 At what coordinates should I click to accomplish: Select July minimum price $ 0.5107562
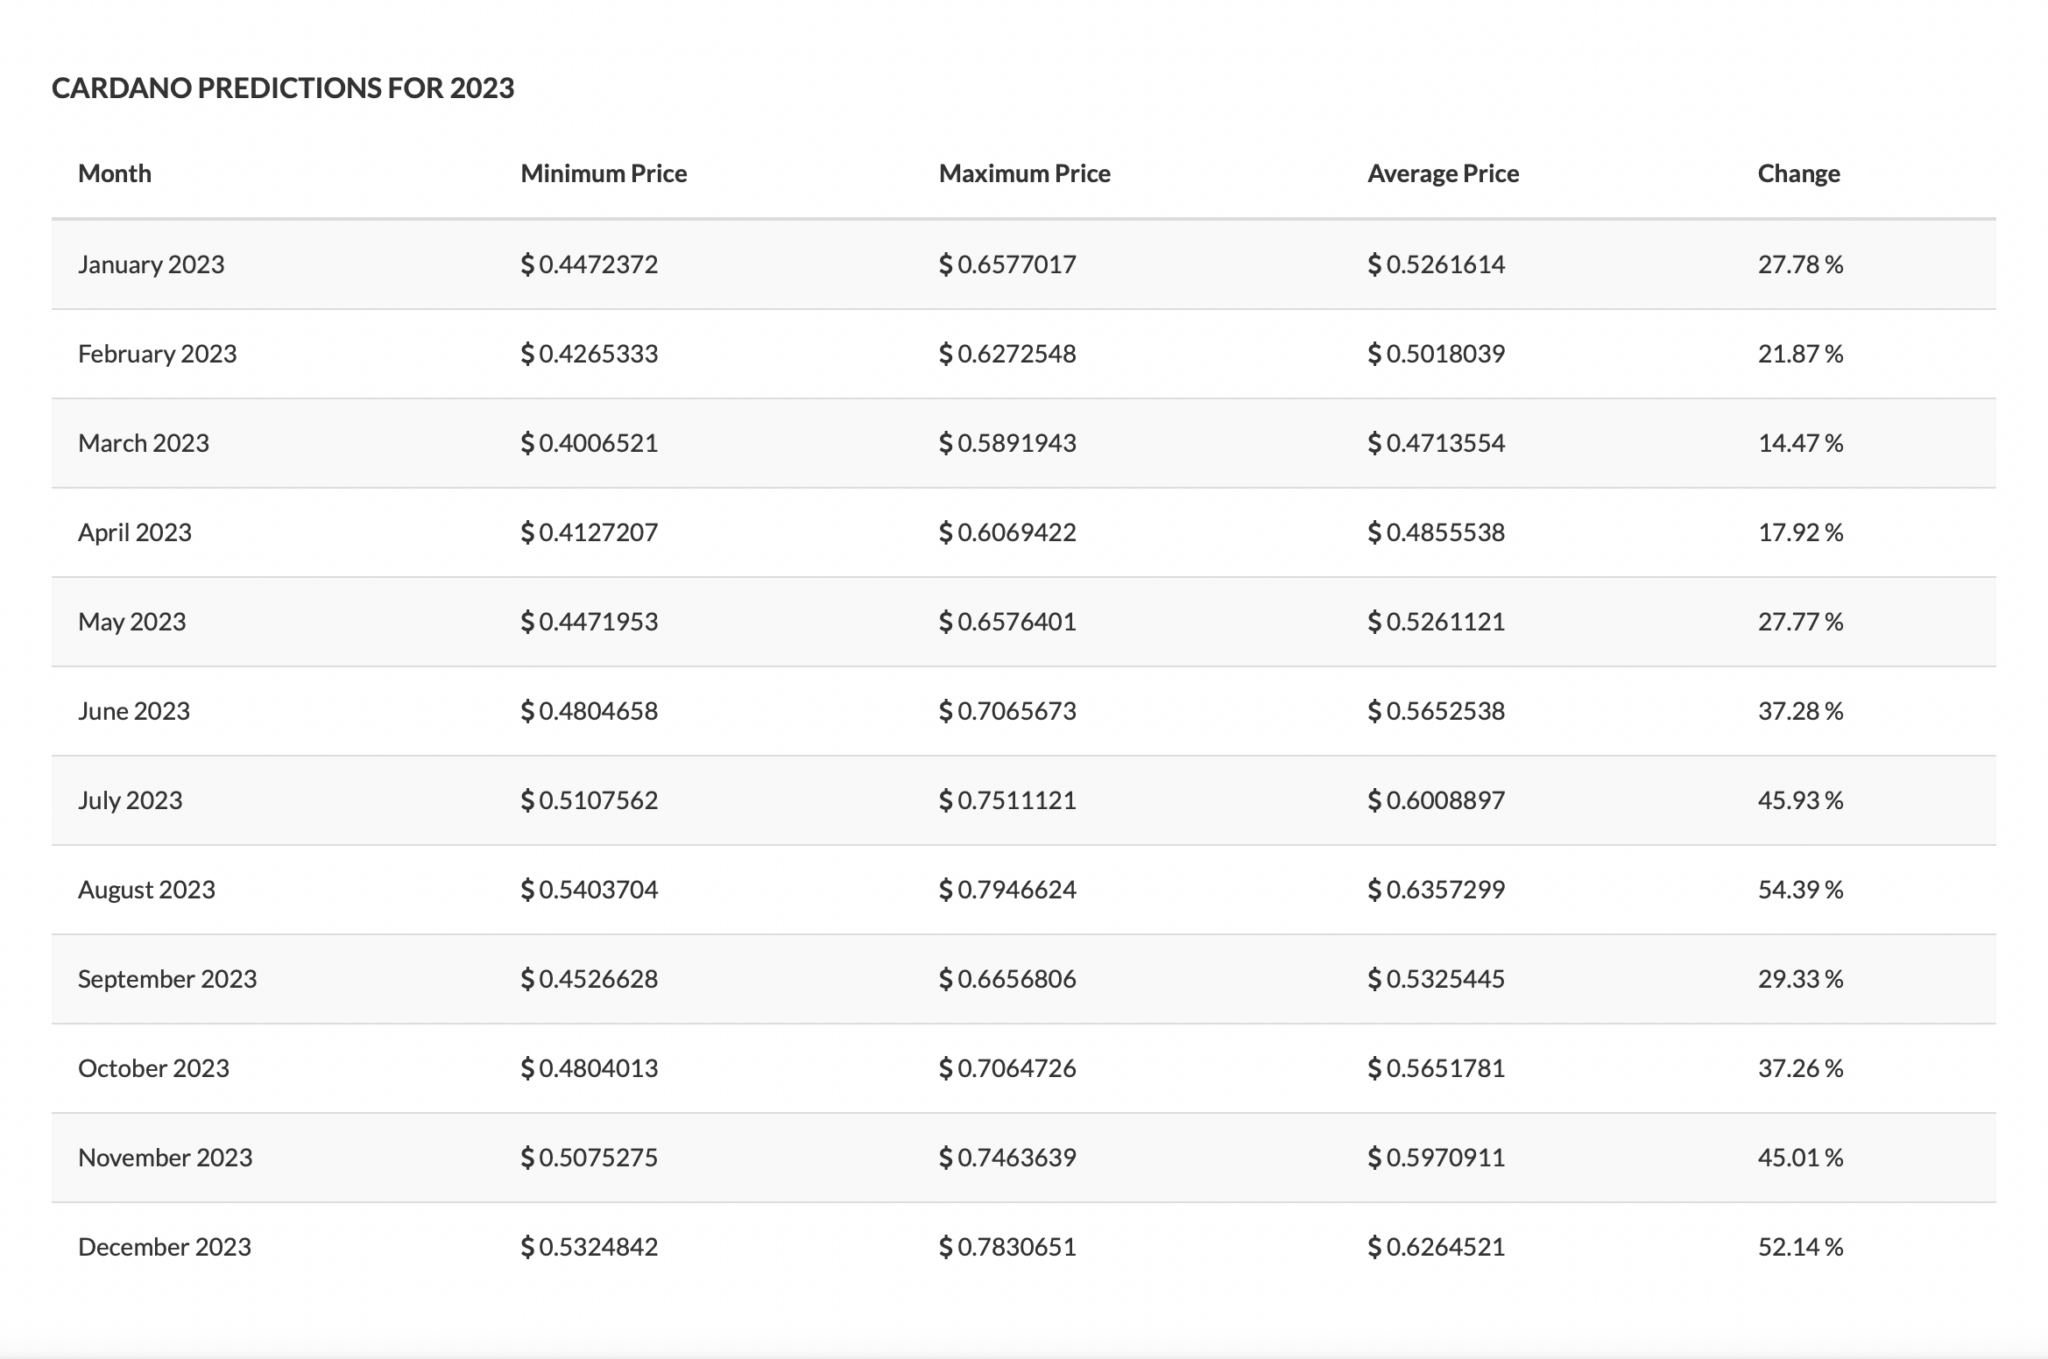point(590,800)
